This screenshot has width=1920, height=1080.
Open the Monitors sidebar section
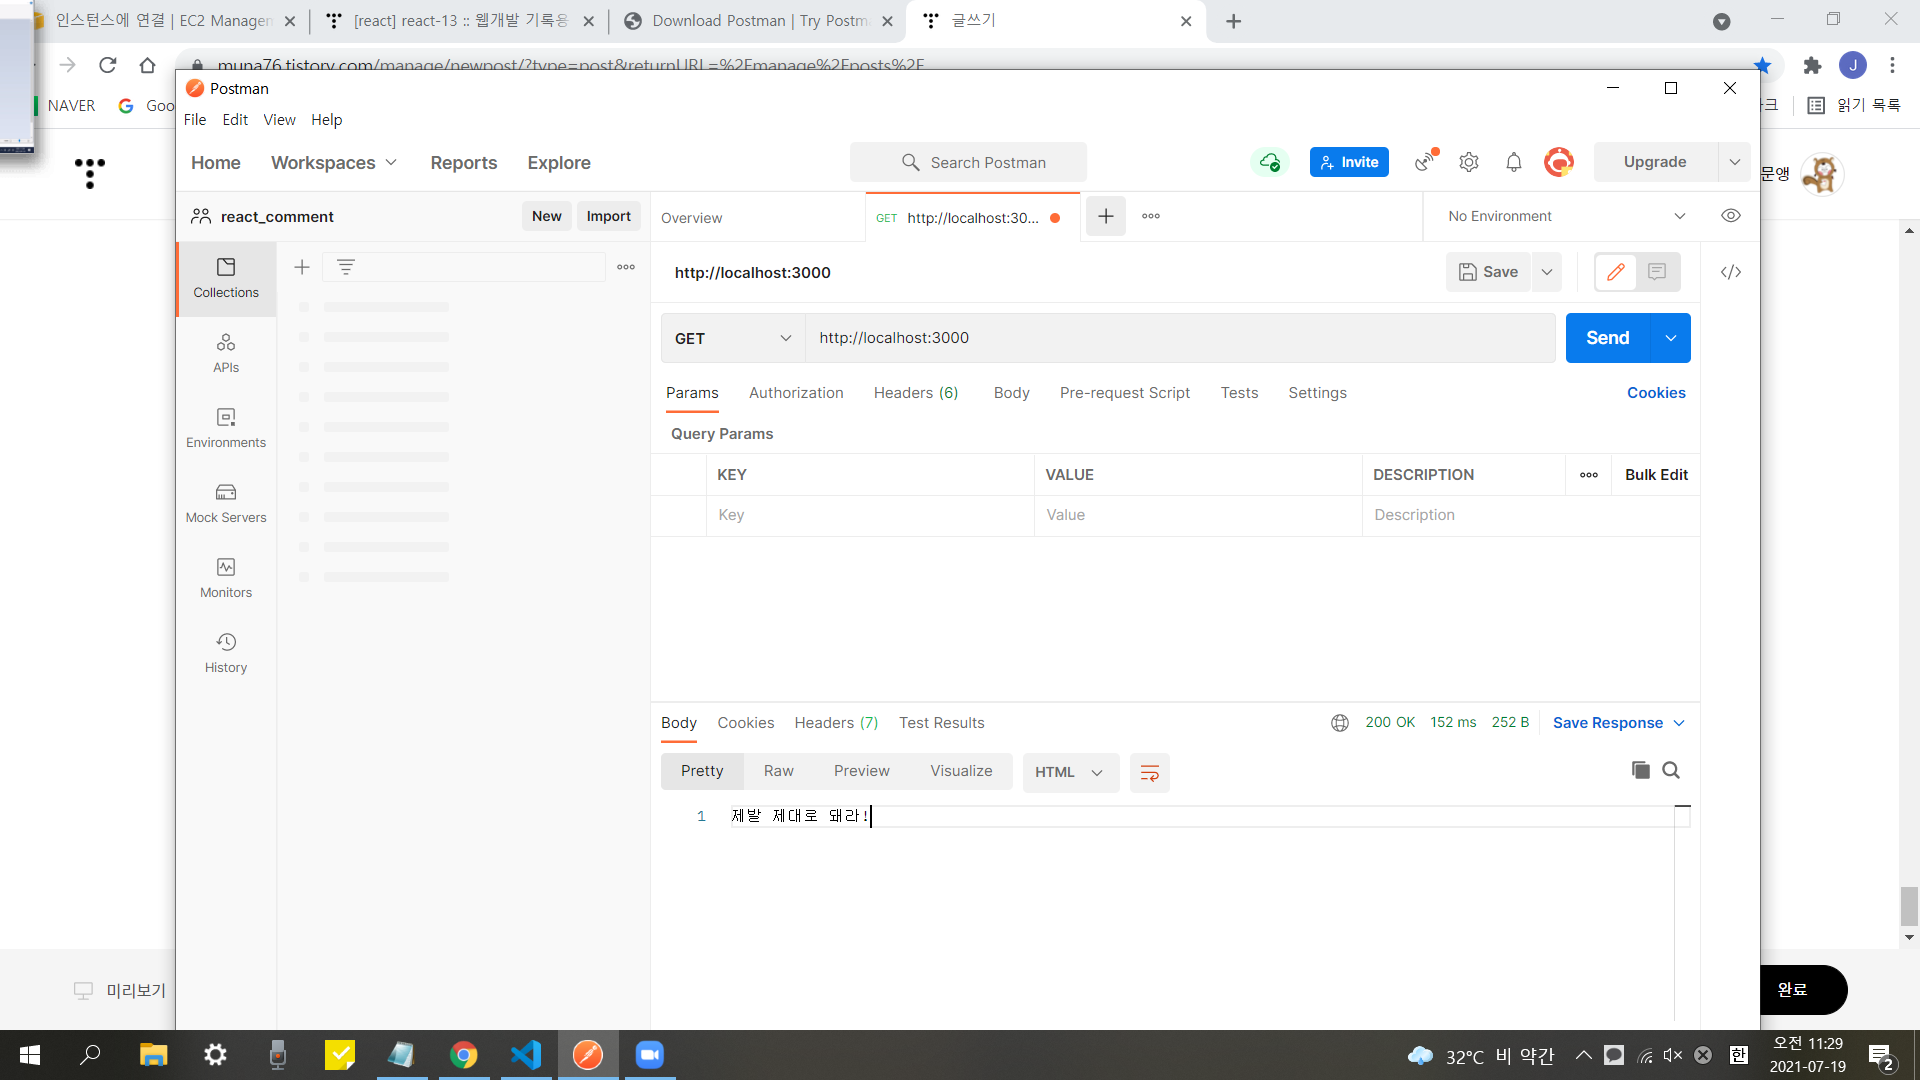pos(226,578)
